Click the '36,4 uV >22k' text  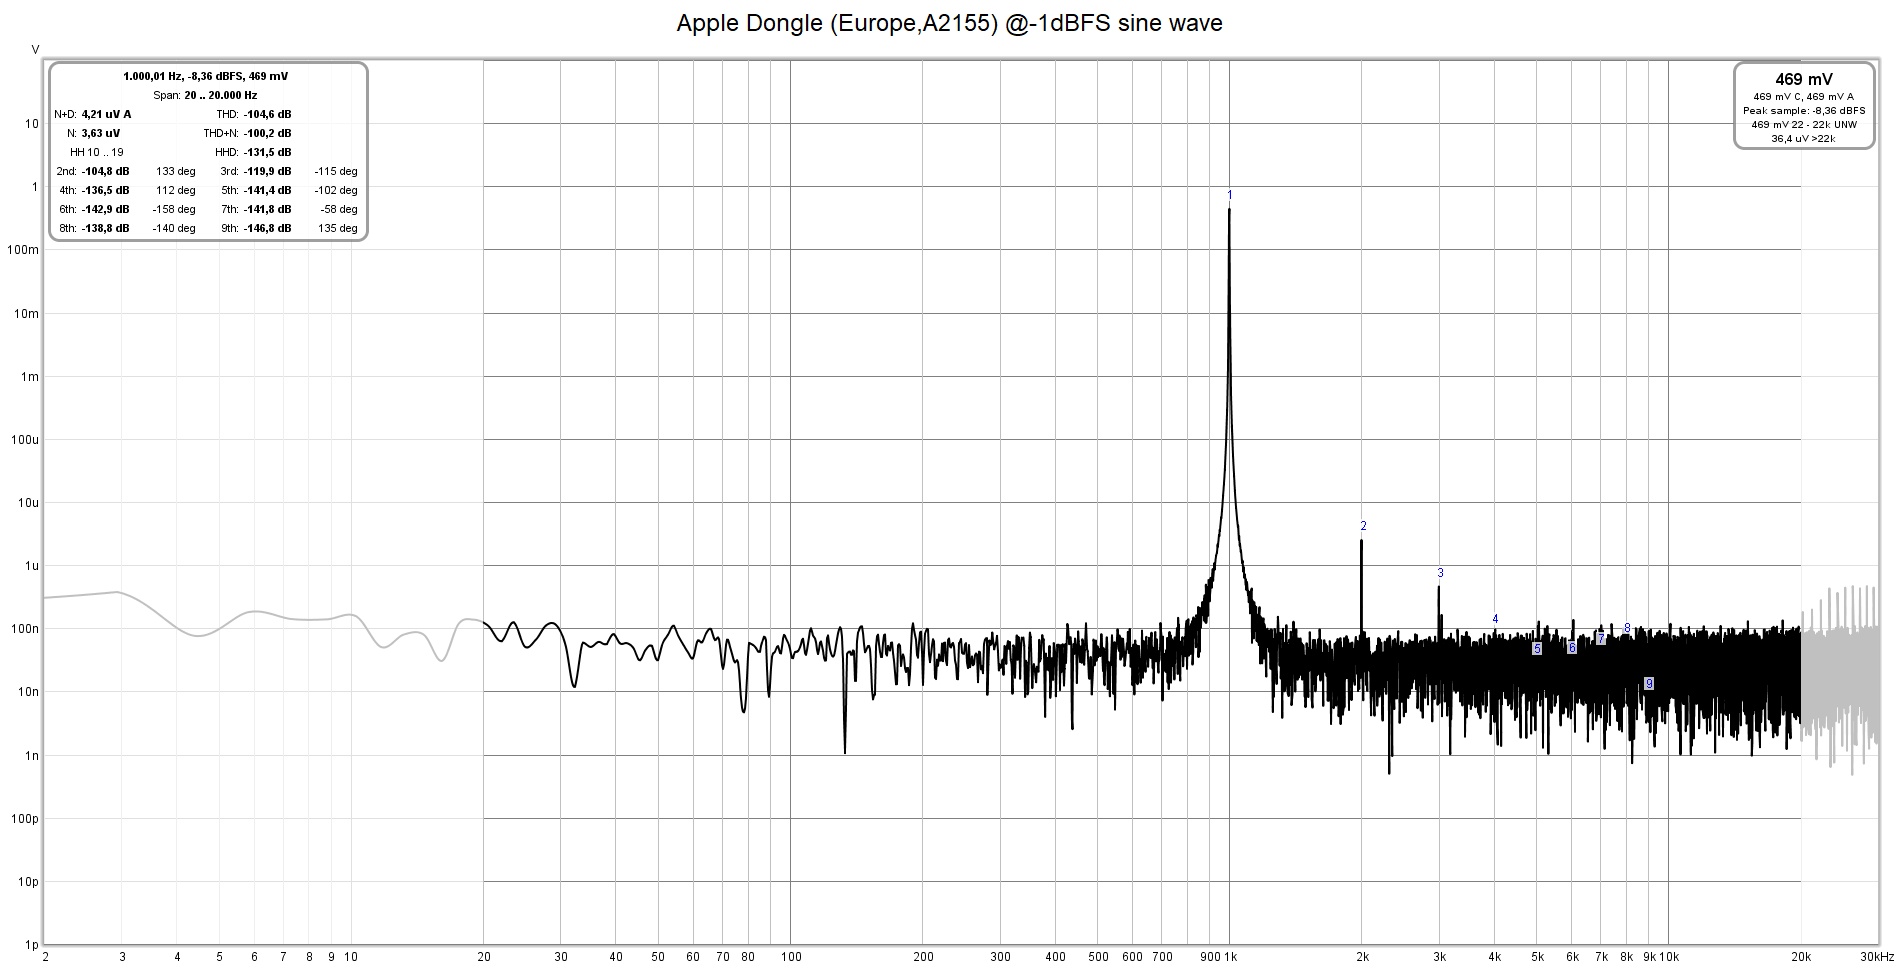[1804, 139]
